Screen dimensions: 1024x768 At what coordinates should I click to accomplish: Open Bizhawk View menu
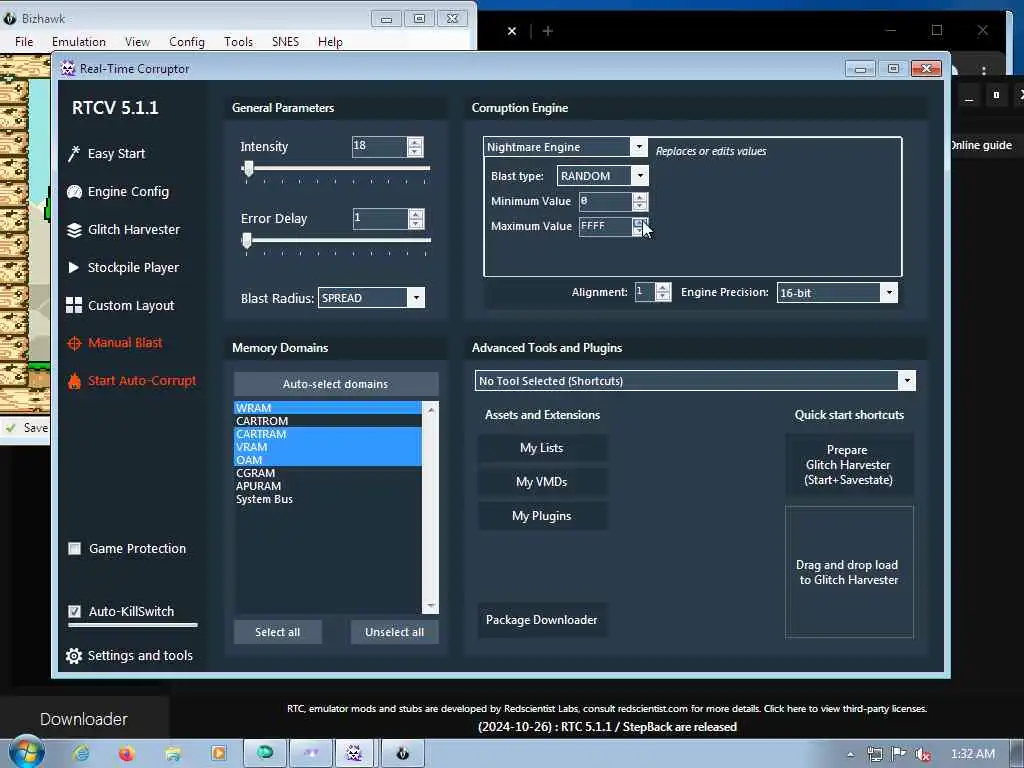(x=137, y=42)
